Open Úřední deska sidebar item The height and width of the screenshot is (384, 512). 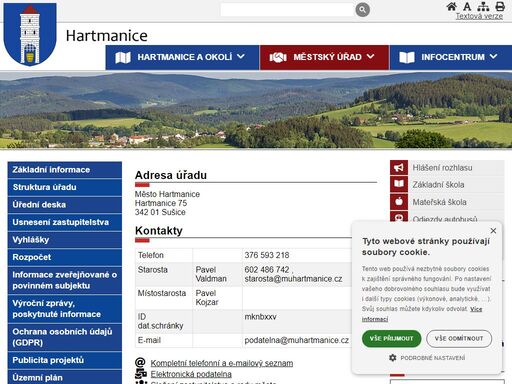65,205
